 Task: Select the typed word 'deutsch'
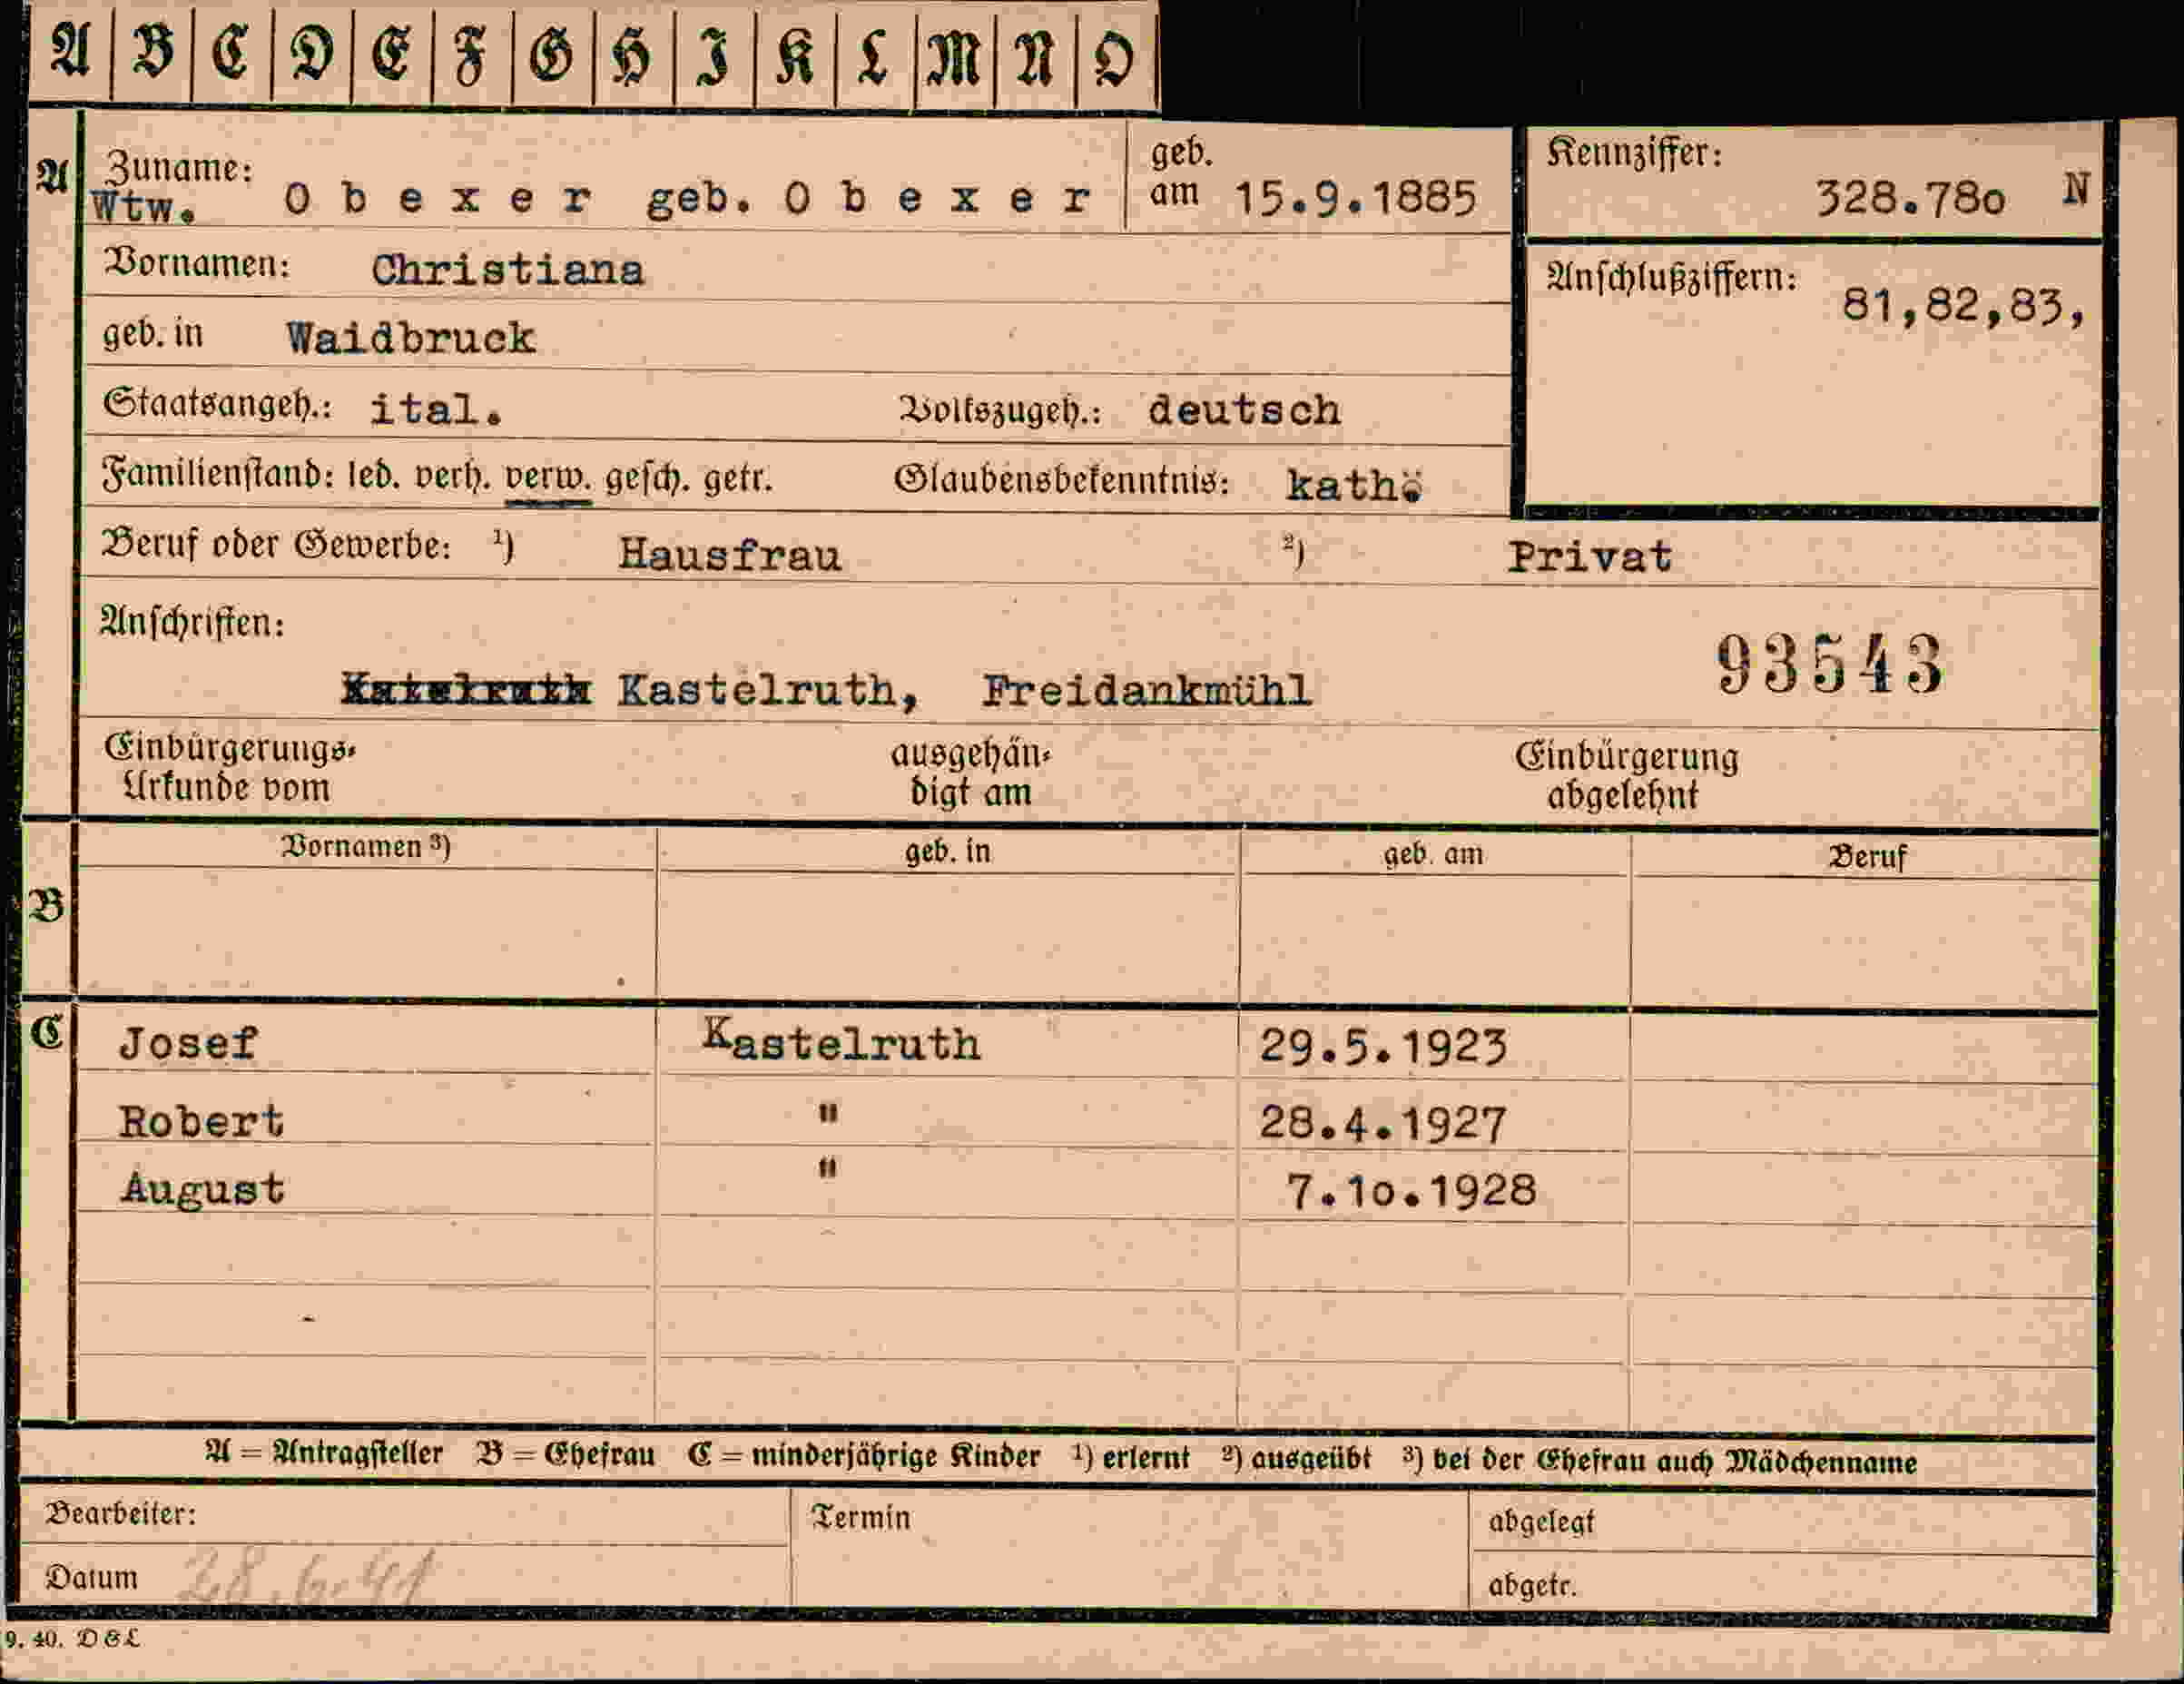1244,410
